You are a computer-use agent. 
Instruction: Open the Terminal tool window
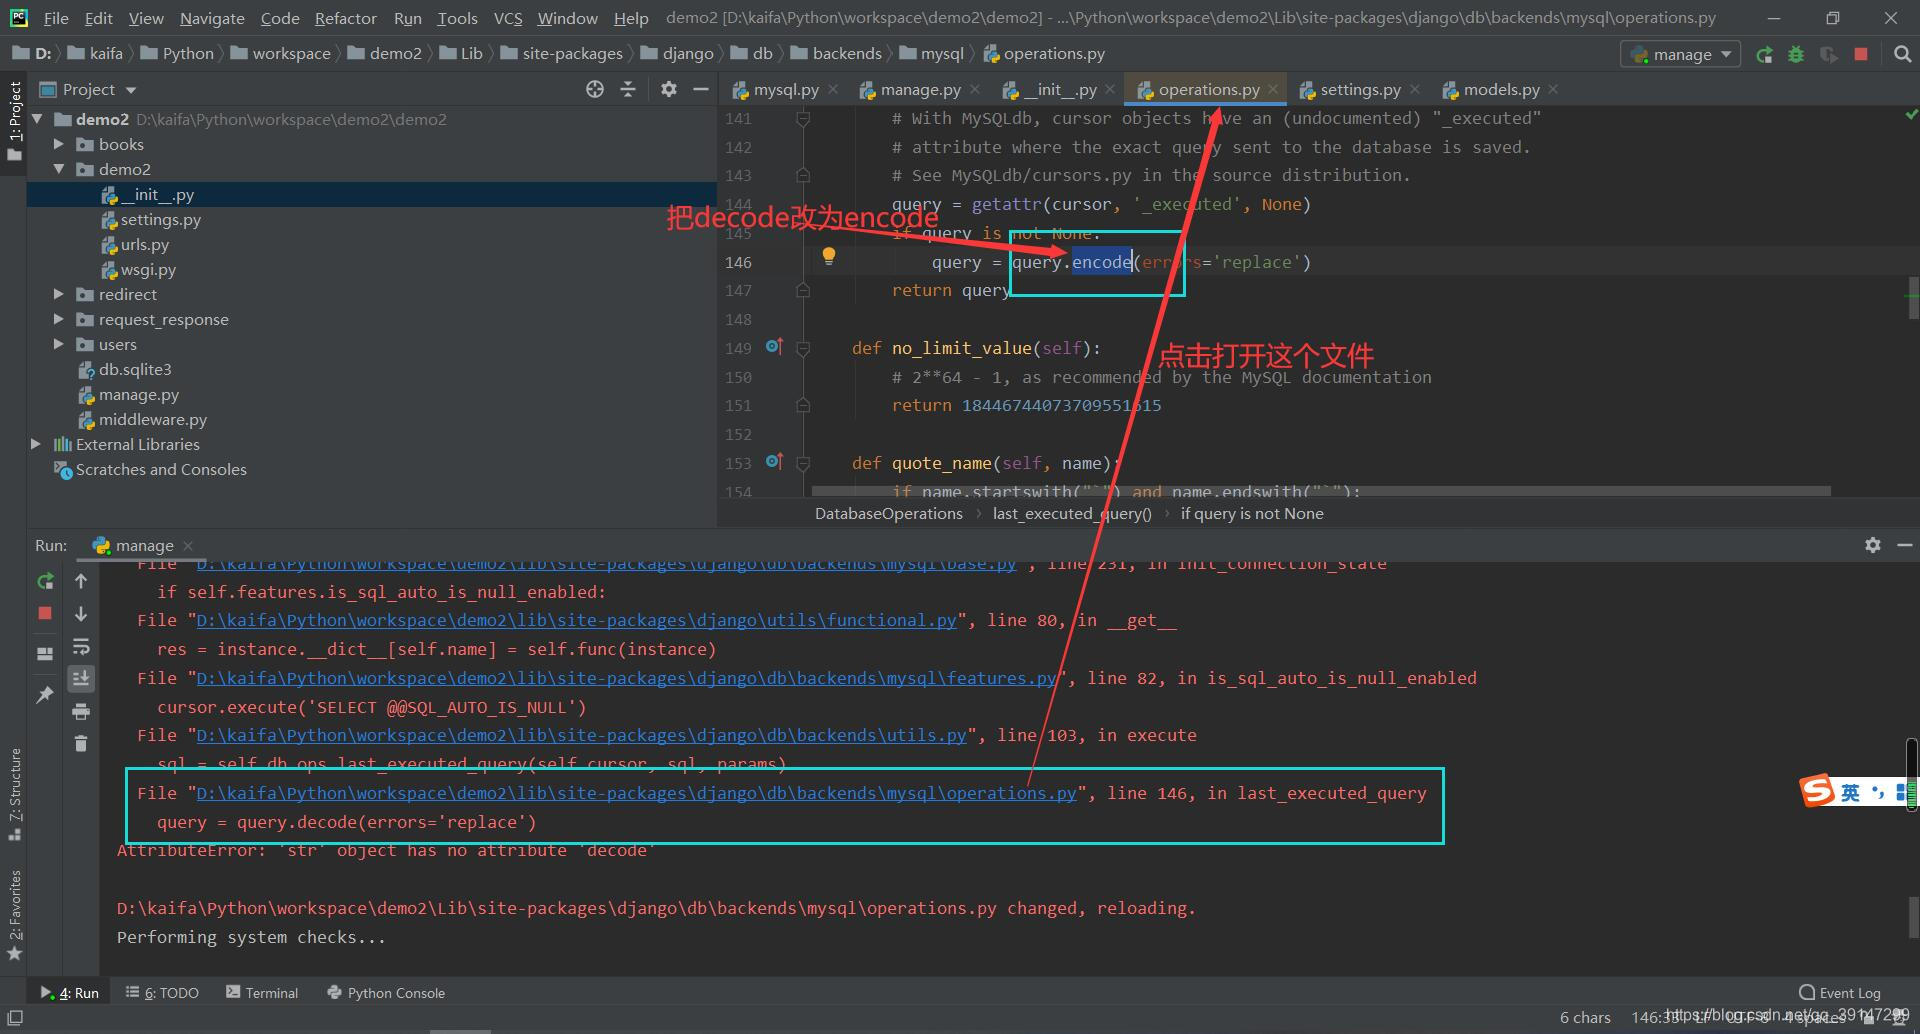click(262, 993)
